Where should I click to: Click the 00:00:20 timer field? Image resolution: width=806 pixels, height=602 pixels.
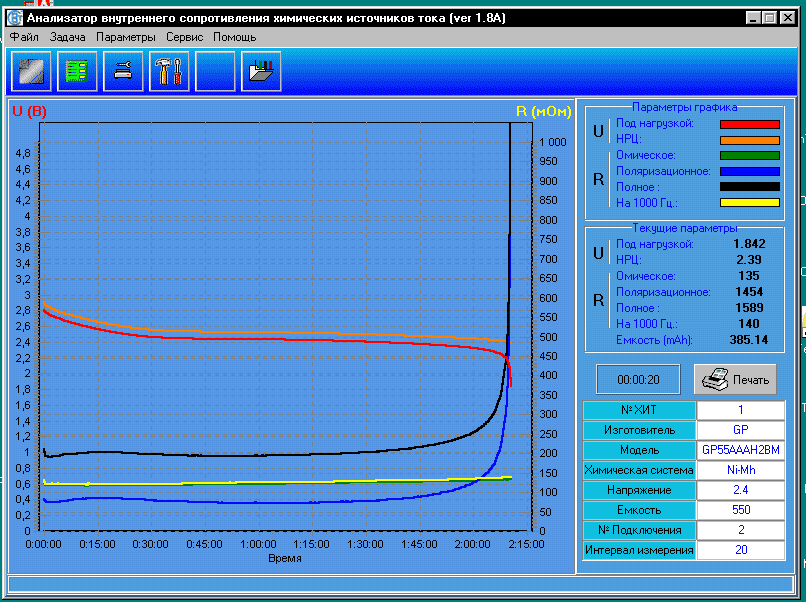[x=638, y=380]
